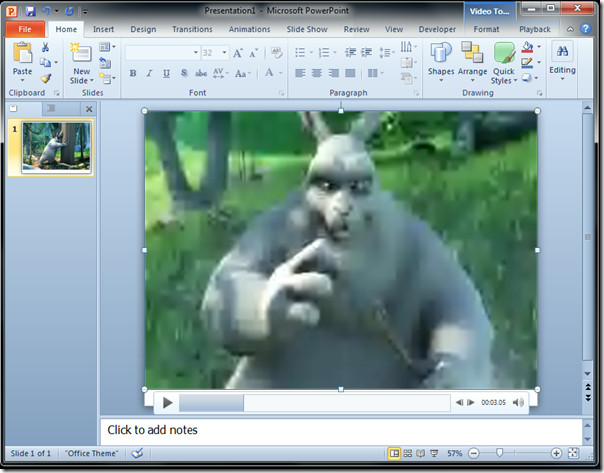Select the Format Painter brush
The height and width of the screenshot is (473, 604).
(45, 79)
